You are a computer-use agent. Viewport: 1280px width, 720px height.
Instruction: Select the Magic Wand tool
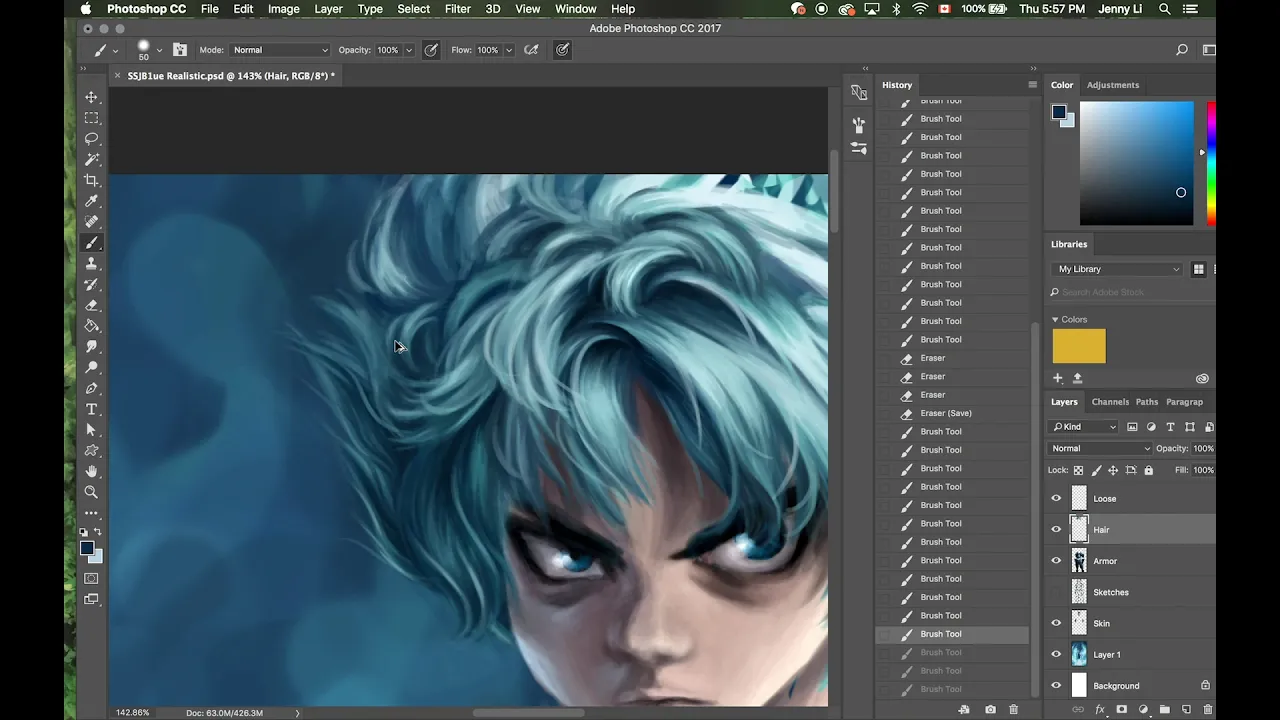pyautogui.click(x=92, y=160)
